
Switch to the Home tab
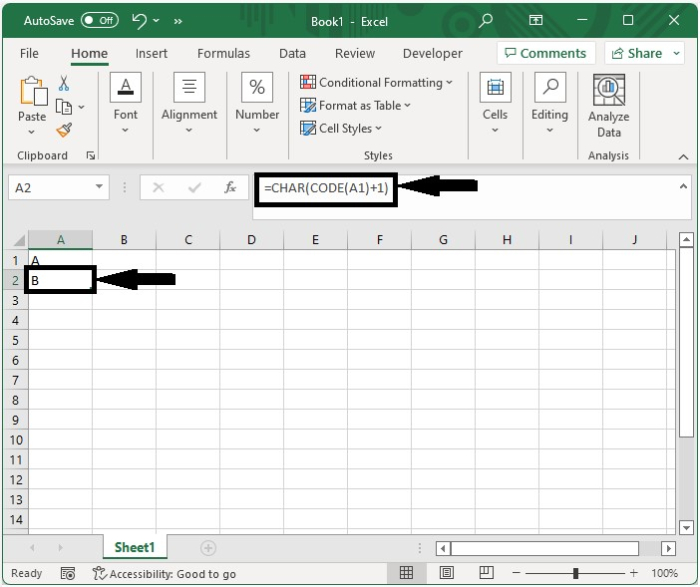(x=89, y=54)
